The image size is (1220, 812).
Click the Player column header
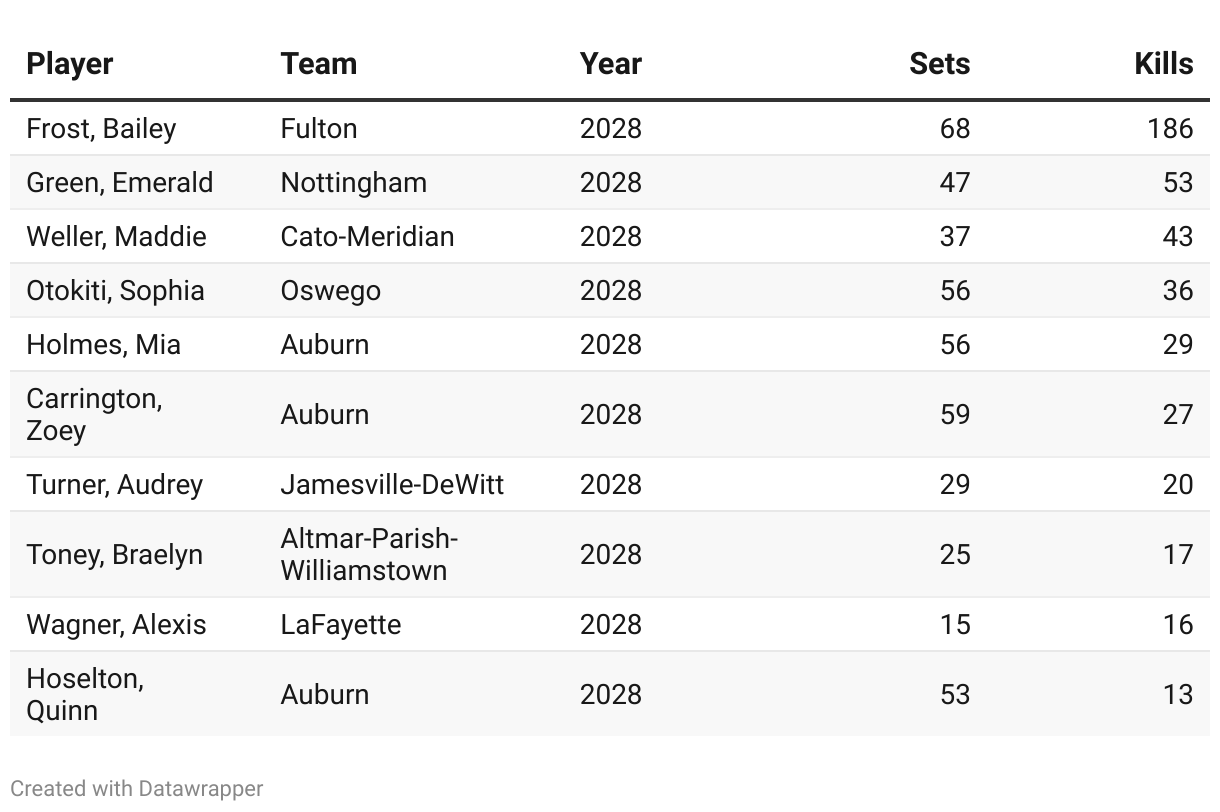(70, 64)
